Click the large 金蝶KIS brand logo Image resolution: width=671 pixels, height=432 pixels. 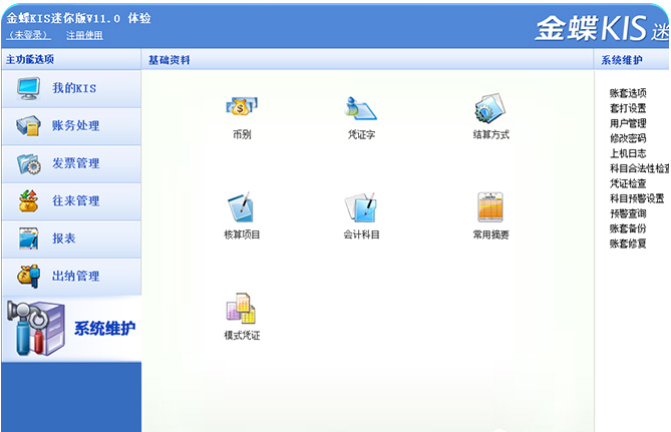pyautogui.click(x=591, y=28)
